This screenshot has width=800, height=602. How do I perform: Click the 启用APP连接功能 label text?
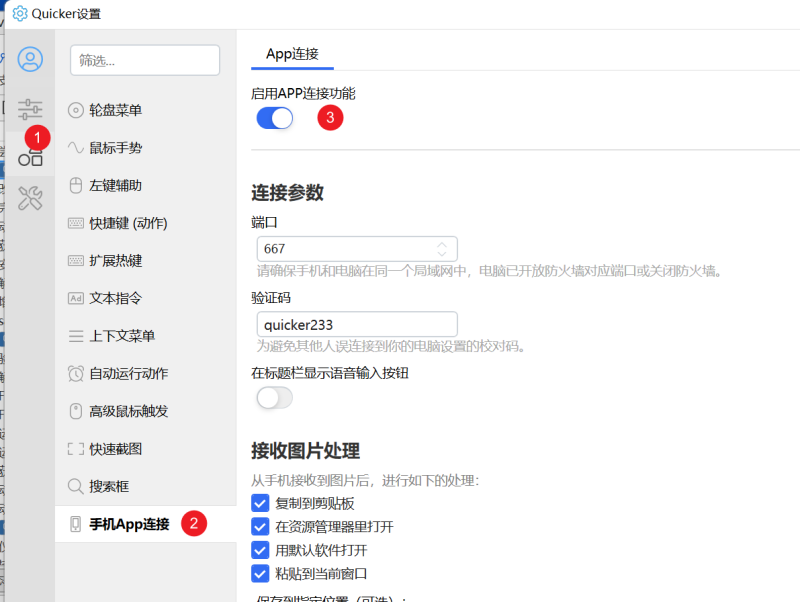coord(303,93)
